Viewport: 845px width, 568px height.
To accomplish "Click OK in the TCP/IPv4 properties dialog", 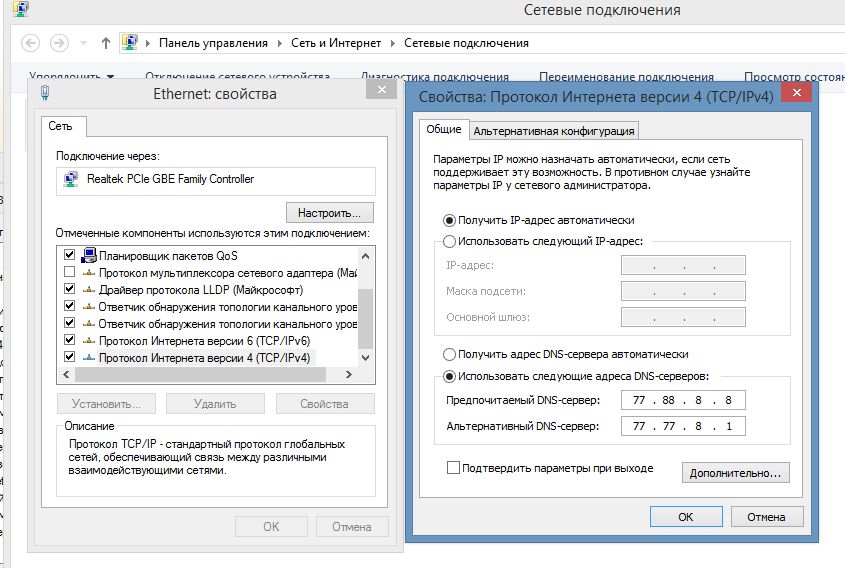I will (686, 517).
